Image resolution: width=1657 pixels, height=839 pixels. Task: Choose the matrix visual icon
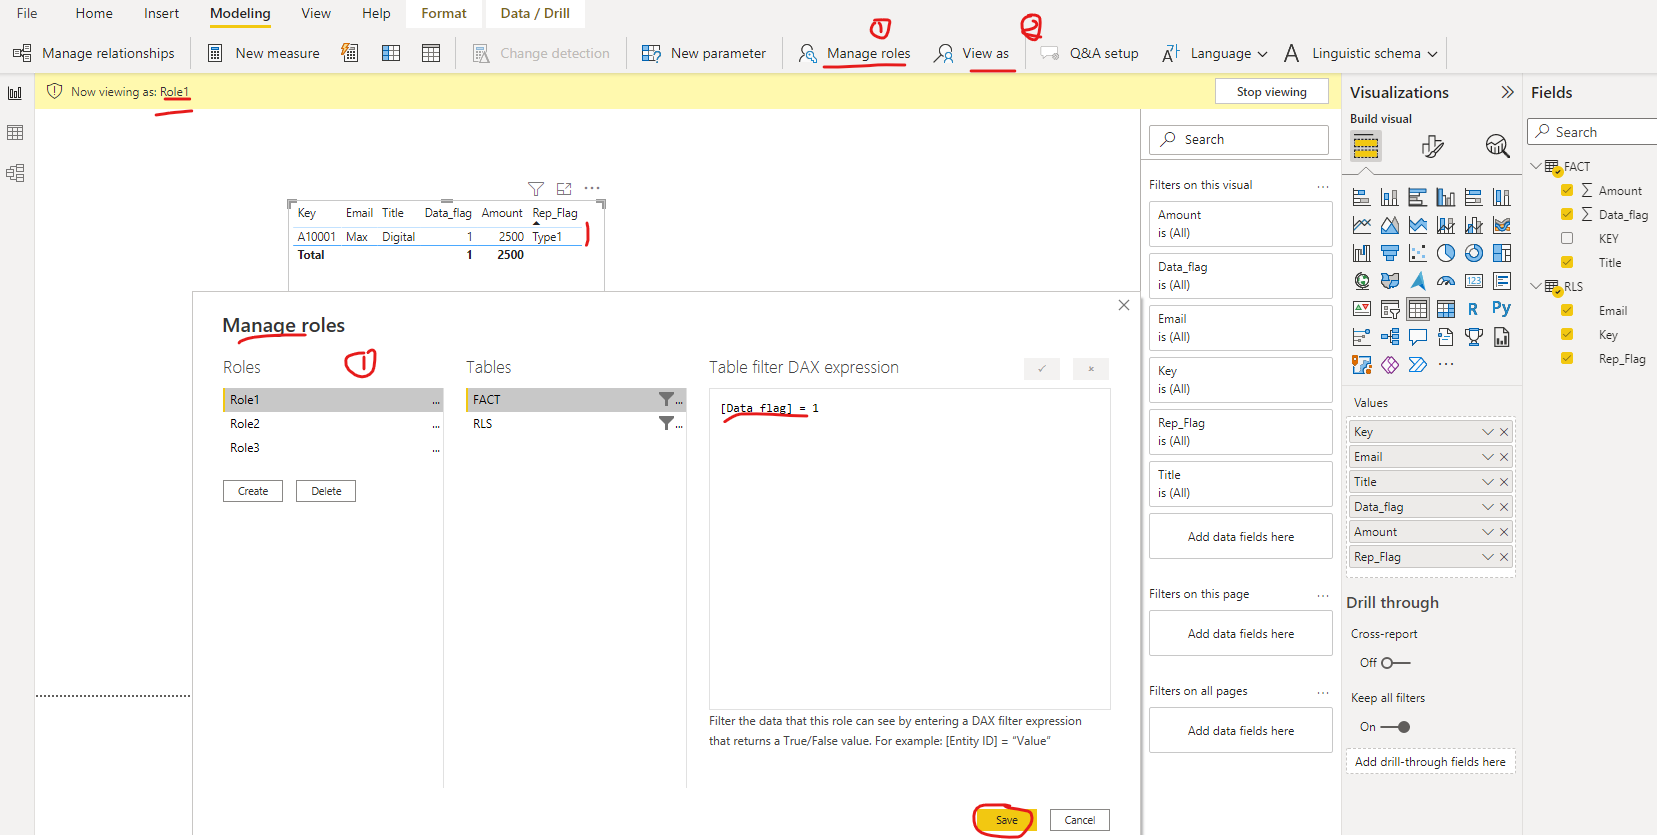(x=1445, y=309)
